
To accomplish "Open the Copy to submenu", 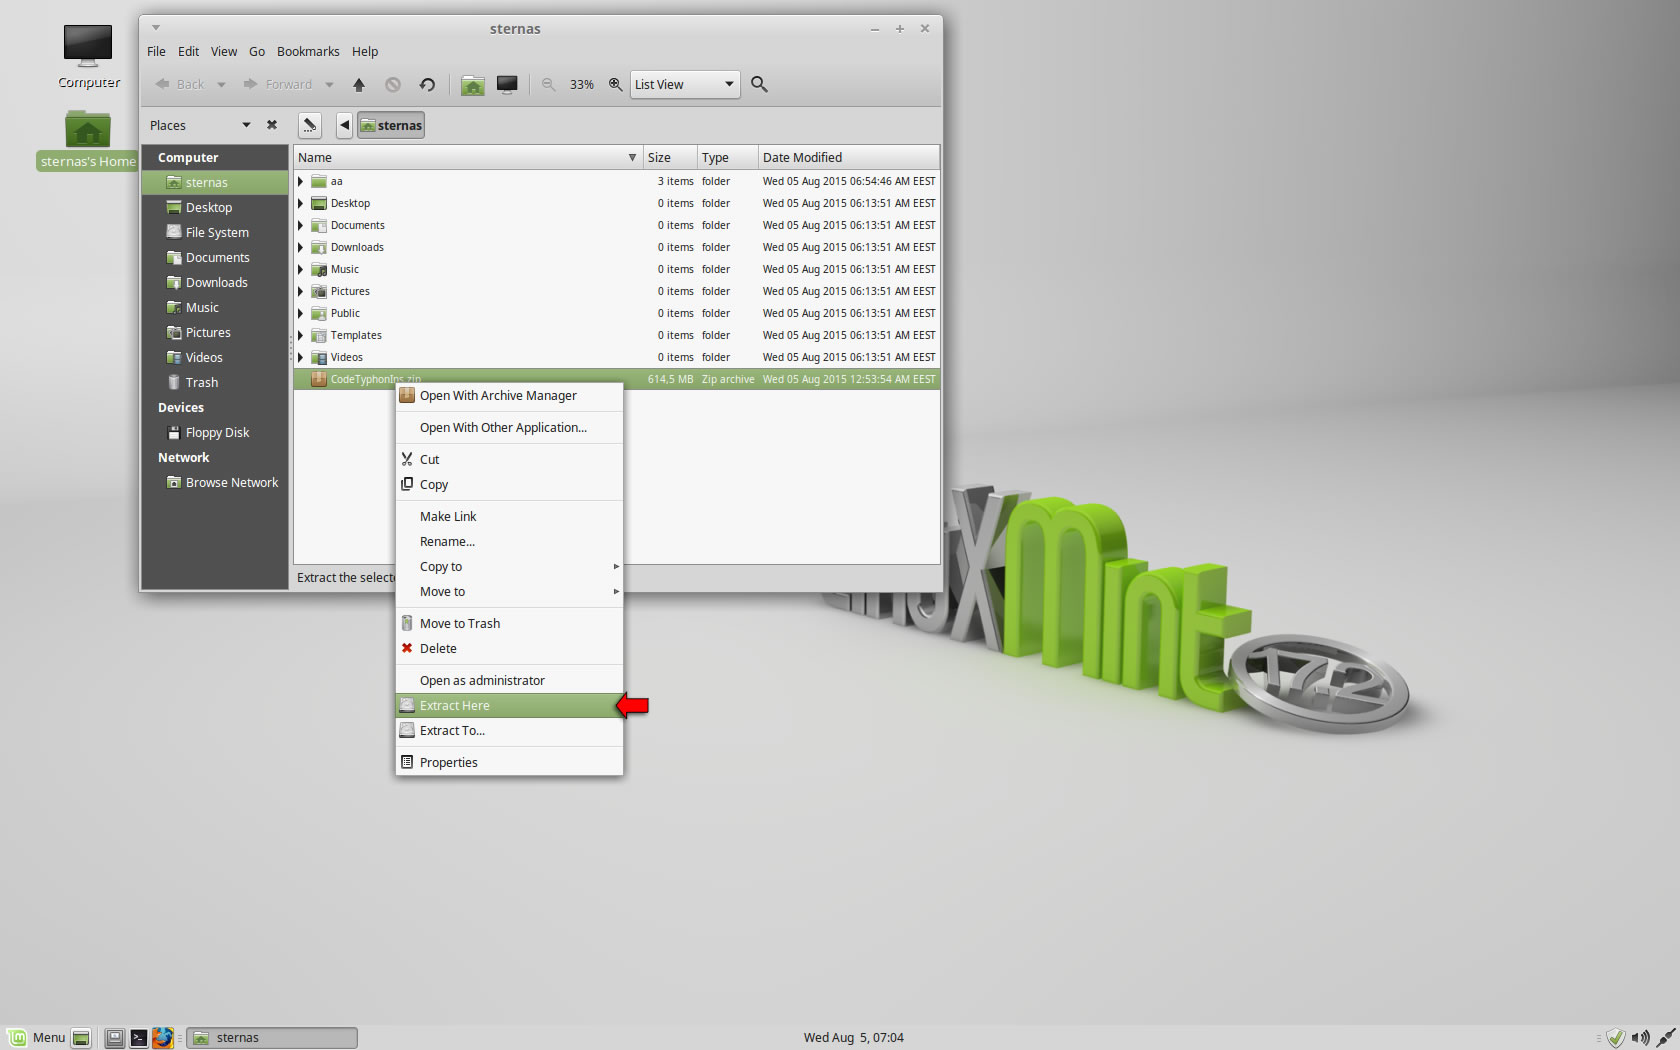I will click(x=509, y=567).
